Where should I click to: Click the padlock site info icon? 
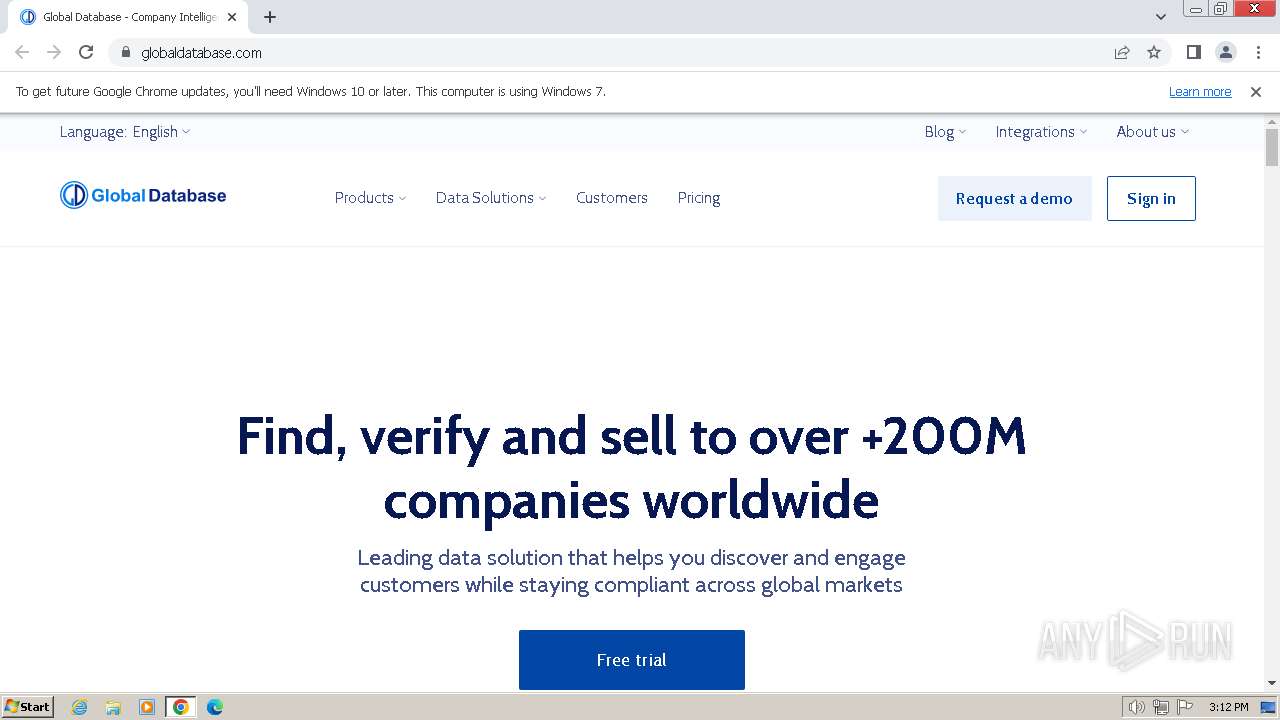125,52
